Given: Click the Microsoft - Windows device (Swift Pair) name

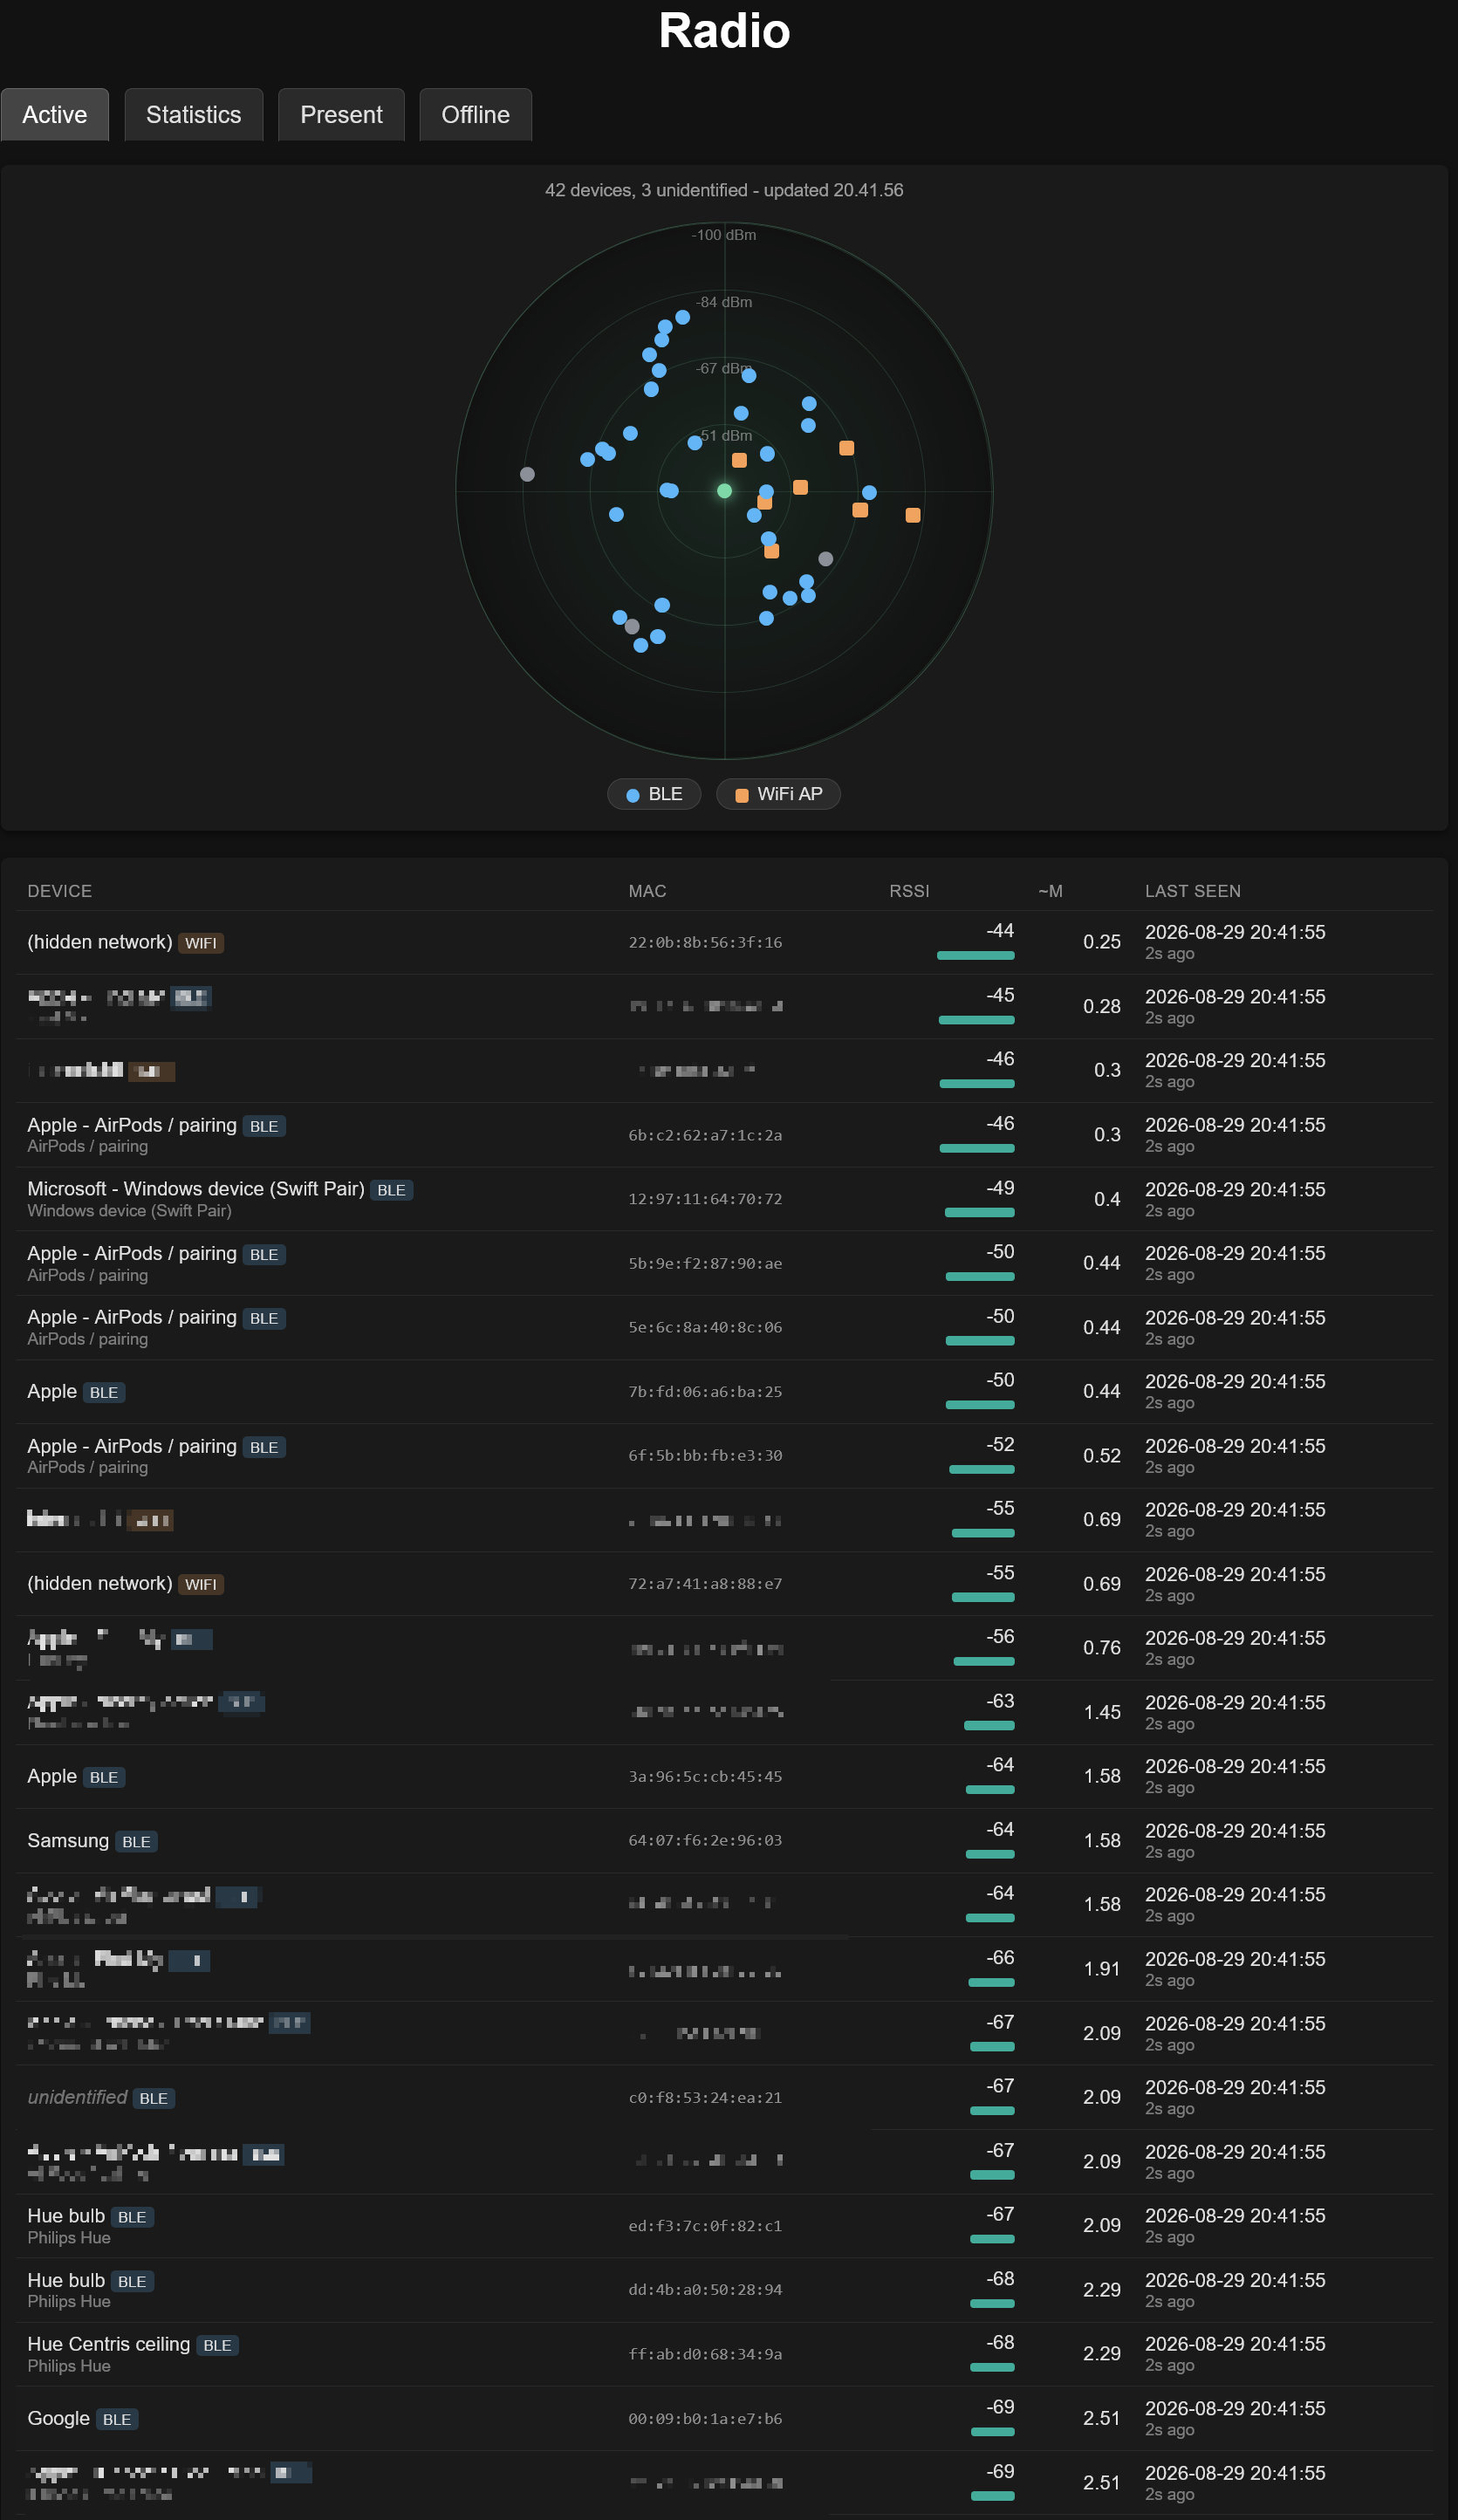Looking at the screenshot, I should tap(196, 1189).
